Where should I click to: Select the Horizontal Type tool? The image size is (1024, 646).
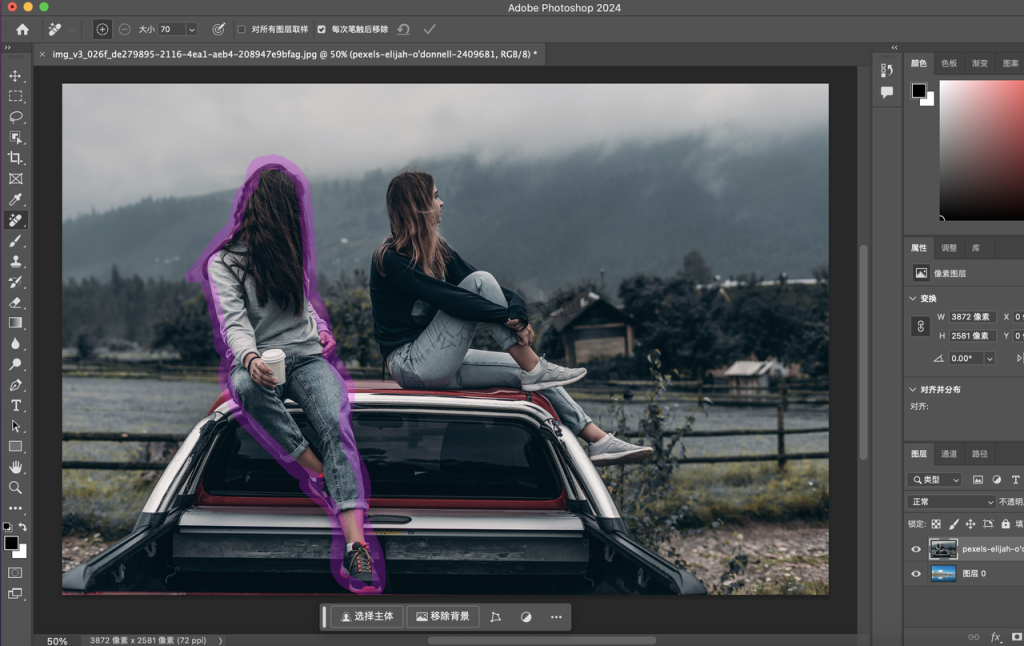[15, 406]
